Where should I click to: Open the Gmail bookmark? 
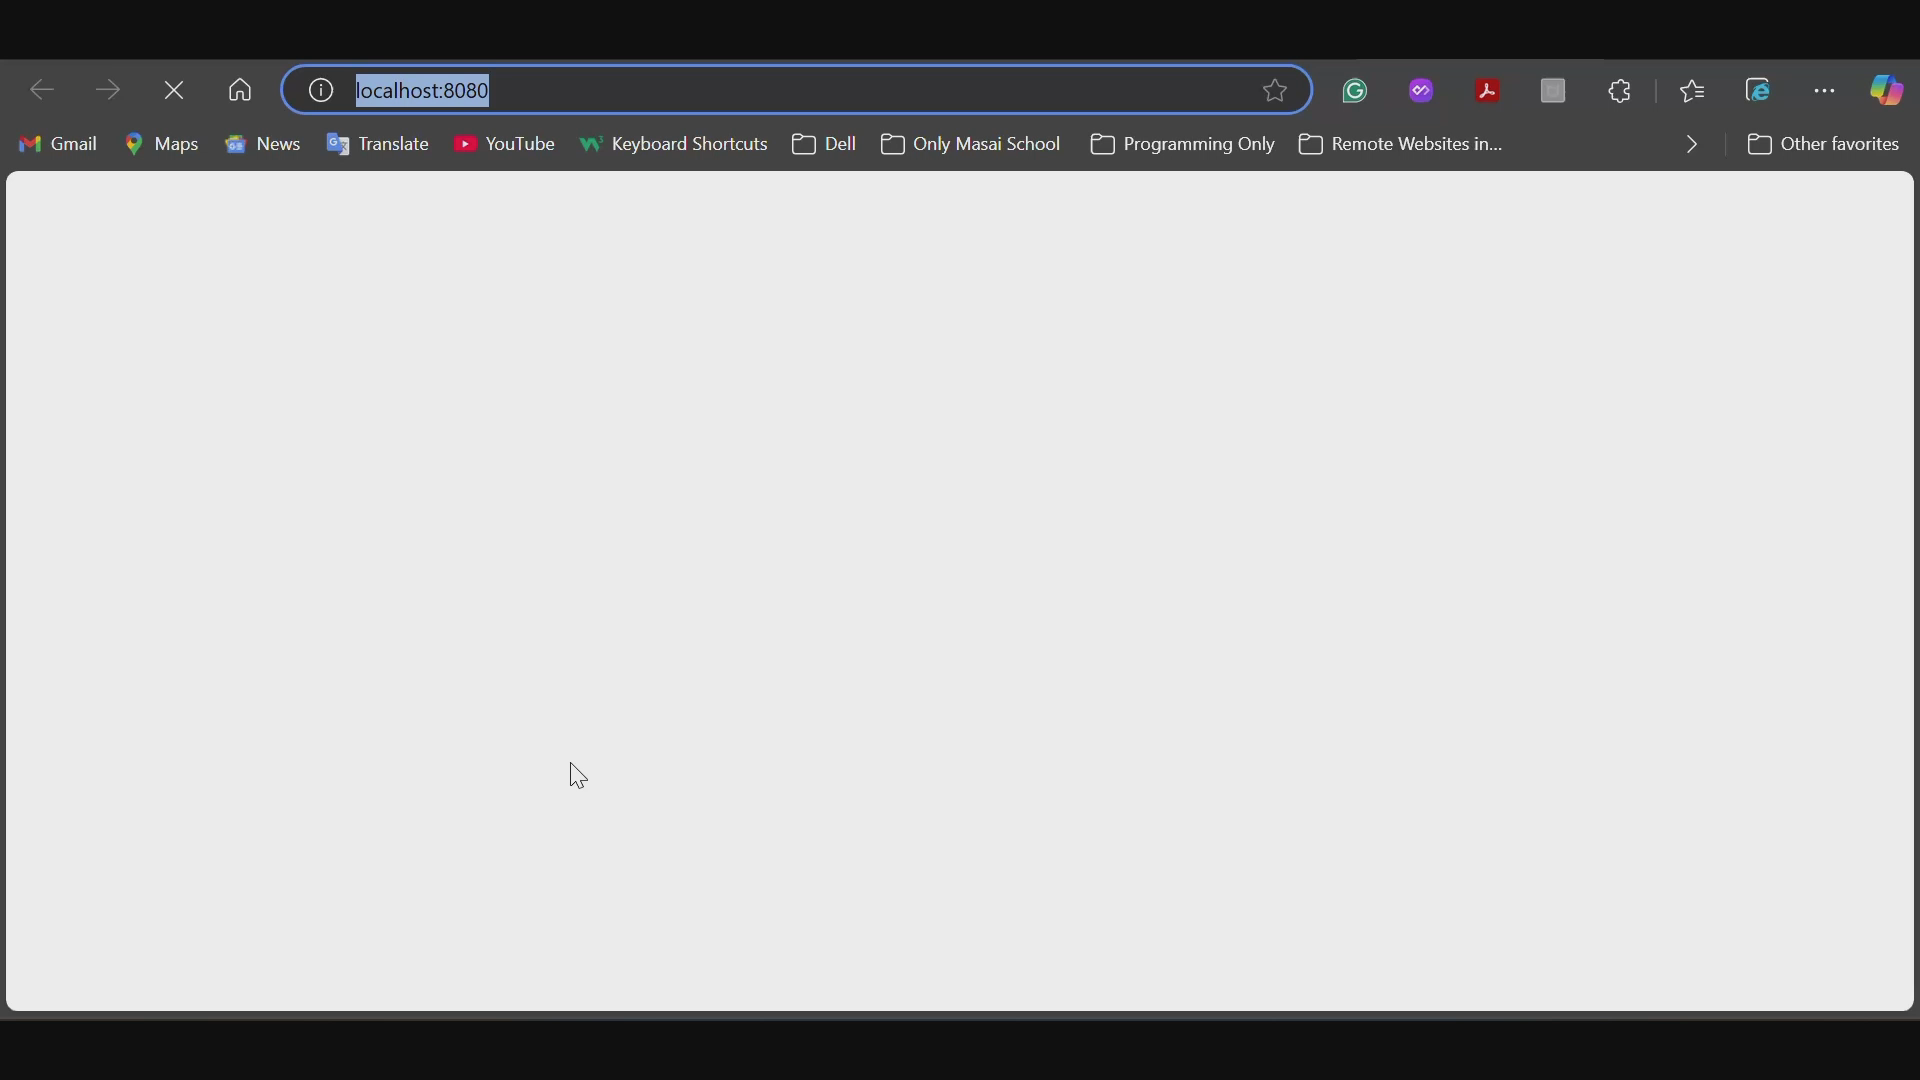click(x=59, y=145)
